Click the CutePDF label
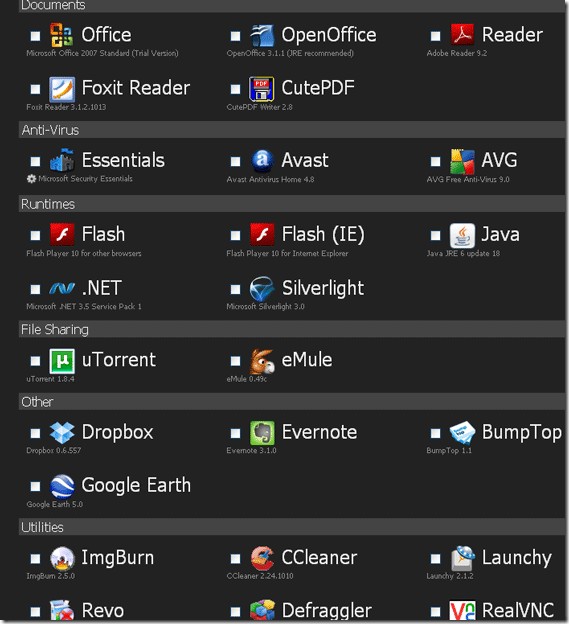569x624 pixels. pyautogui.click(x=318, y=88)
